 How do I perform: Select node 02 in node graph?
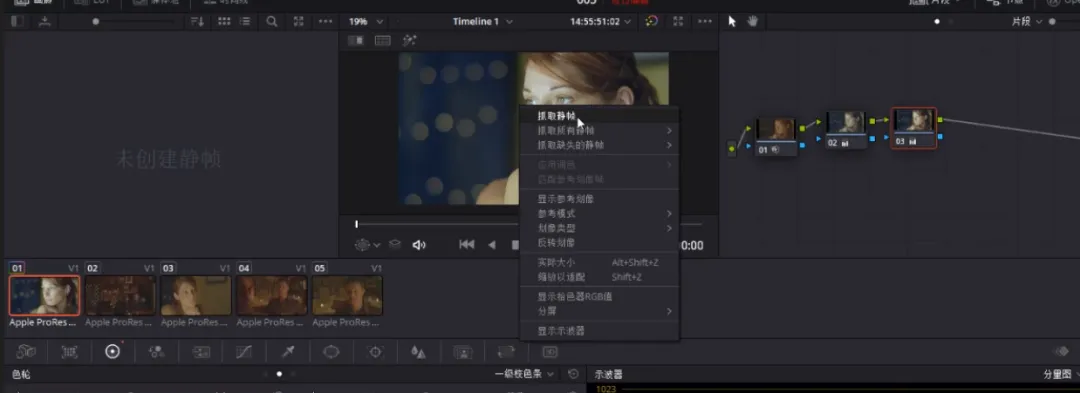846,129
